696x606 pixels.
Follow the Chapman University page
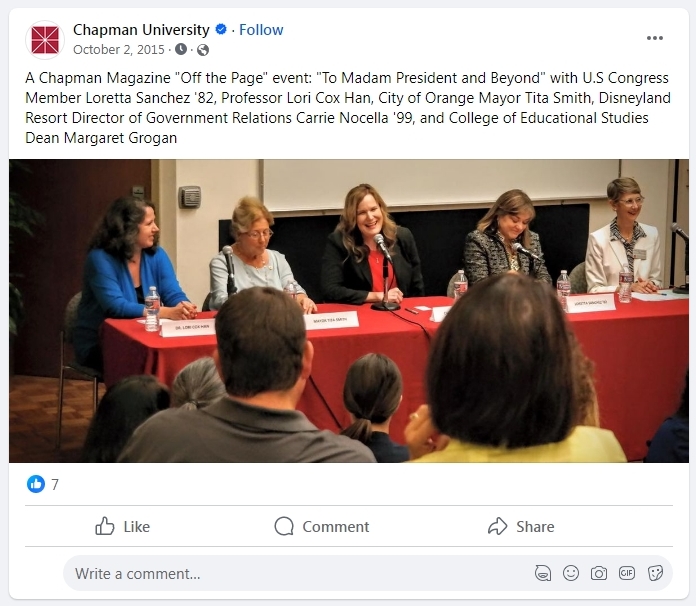click(x=261, y=30)
